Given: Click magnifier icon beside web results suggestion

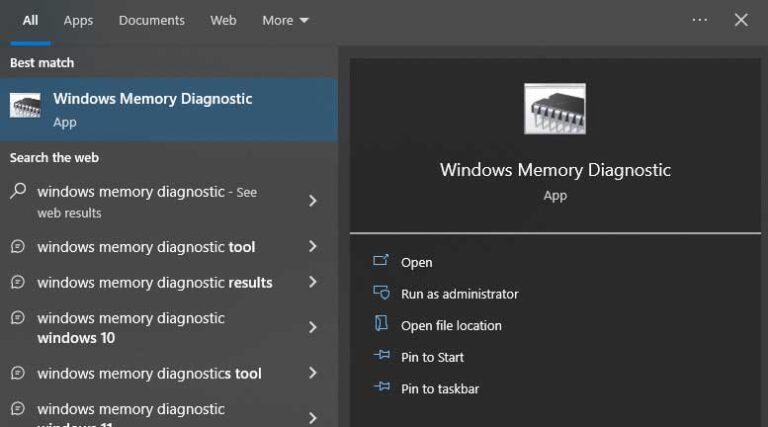Looking at the screenshot, I should coord(18,192).
